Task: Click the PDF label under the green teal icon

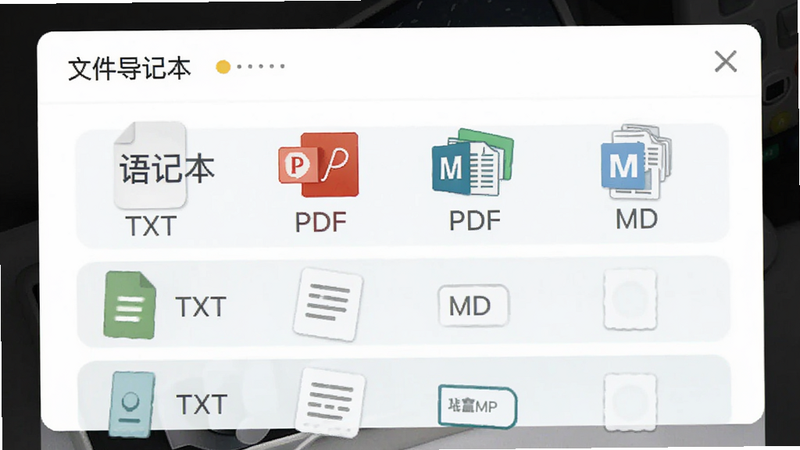Action: pos(474,221)
